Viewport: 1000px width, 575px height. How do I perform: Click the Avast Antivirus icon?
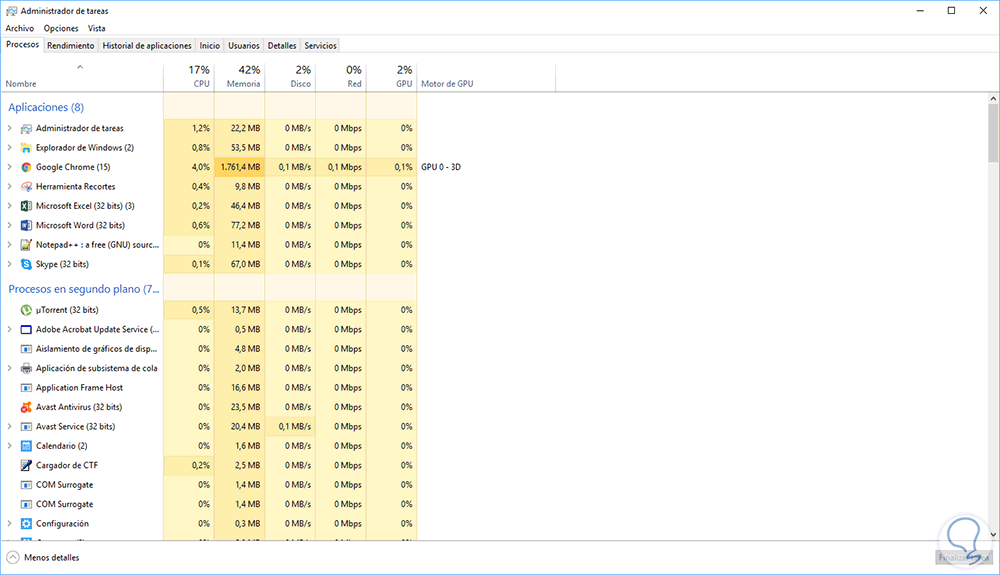(26, 407)
